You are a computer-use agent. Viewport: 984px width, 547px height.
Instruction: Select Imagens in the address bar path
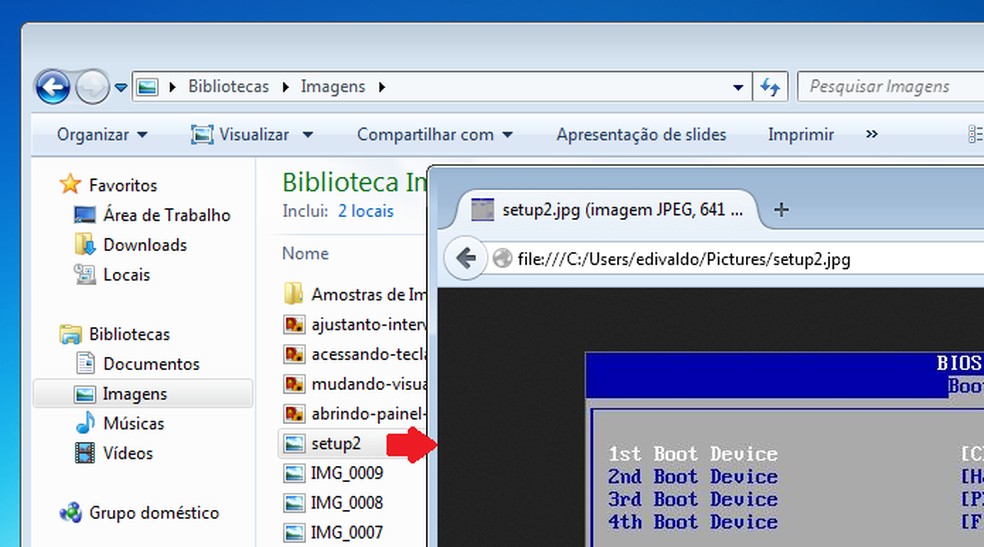point(333,87)
